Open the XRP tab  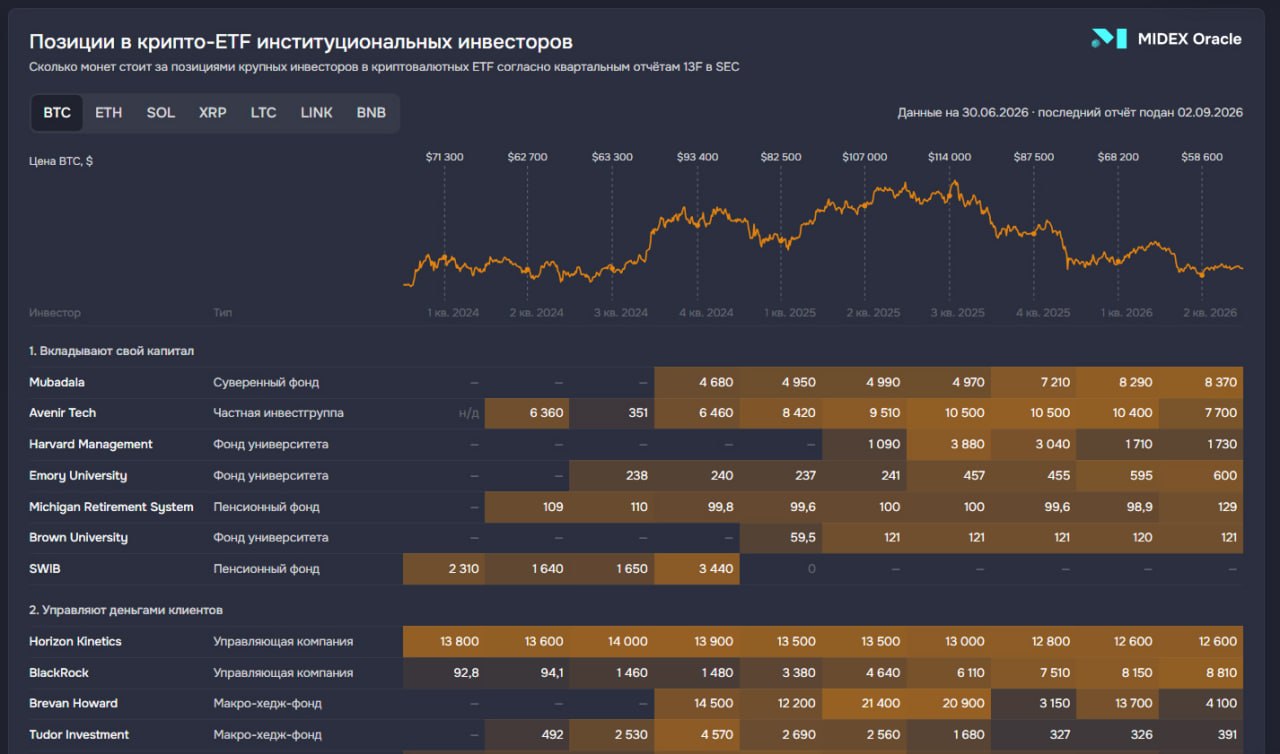[x=212, y=113]
